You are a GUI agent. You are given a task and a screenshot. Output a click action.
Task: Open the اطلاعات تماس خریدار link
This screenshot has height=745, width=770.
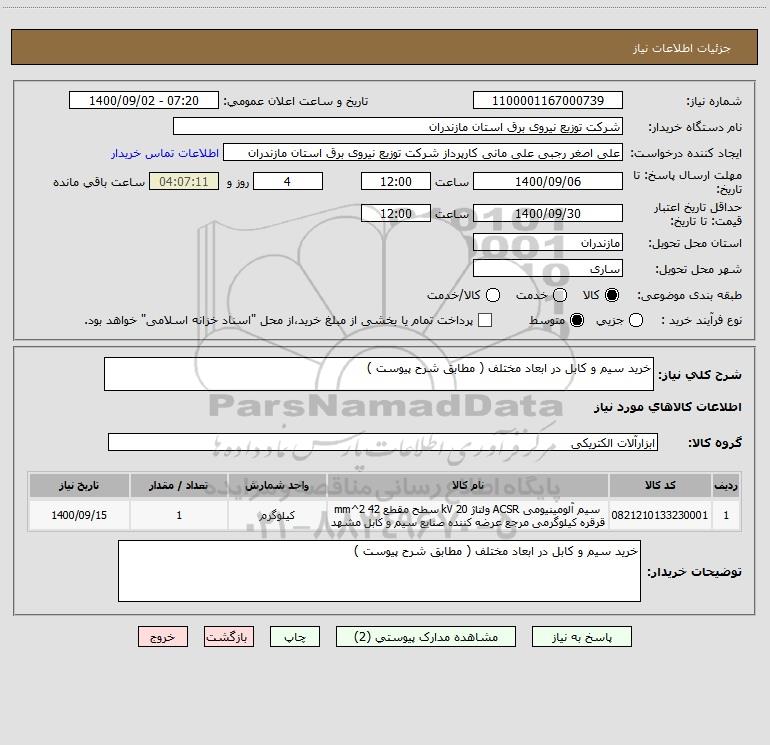point(165,153)
